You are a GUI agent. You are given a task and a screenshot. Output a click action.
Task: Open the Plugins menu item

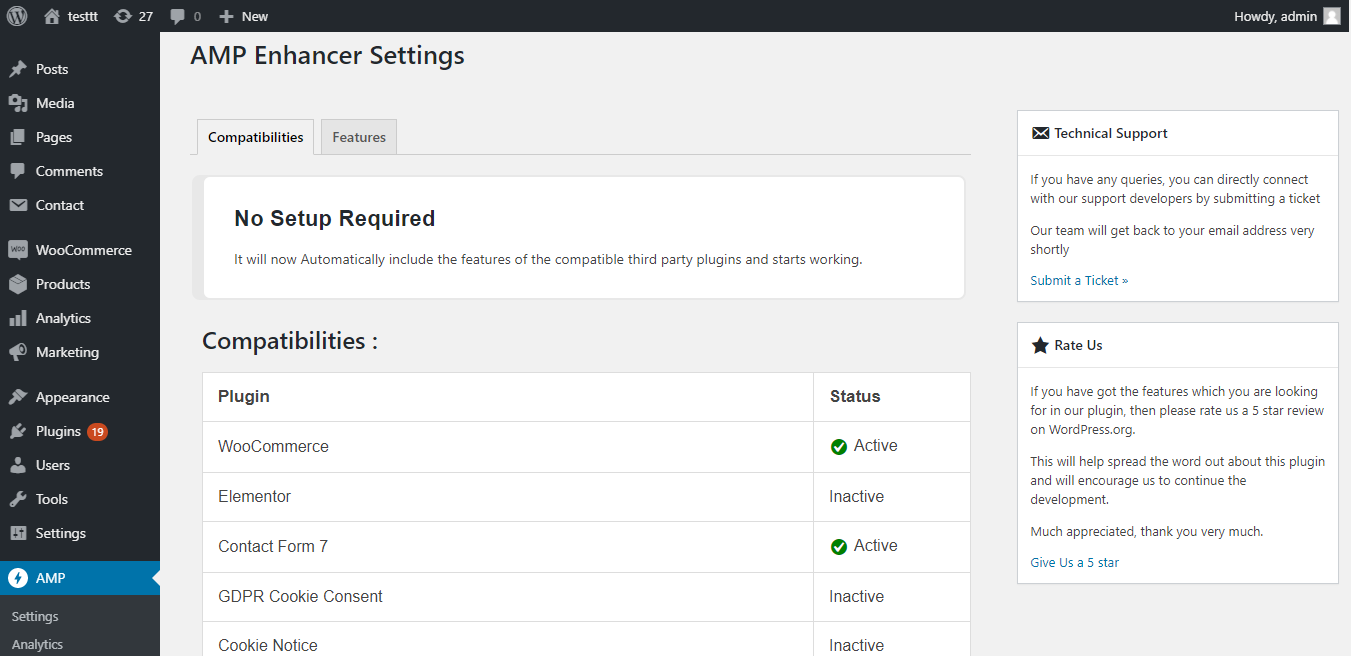(x=58, y=431)
